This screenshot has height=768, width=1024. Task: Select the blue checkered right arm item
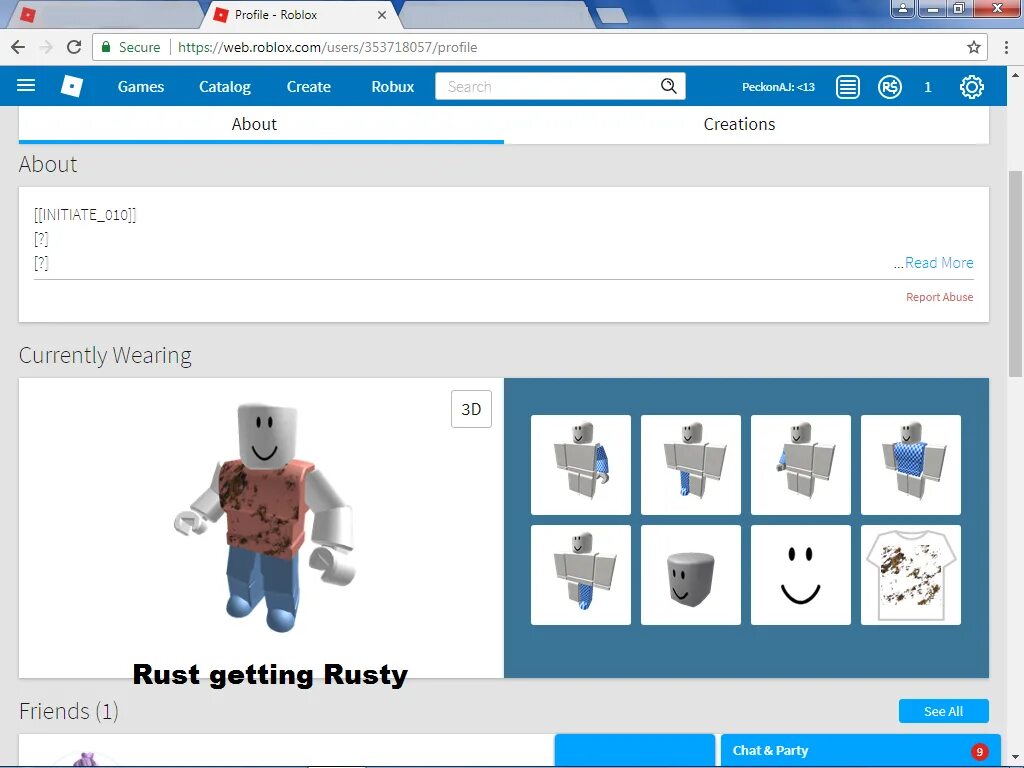581,464
